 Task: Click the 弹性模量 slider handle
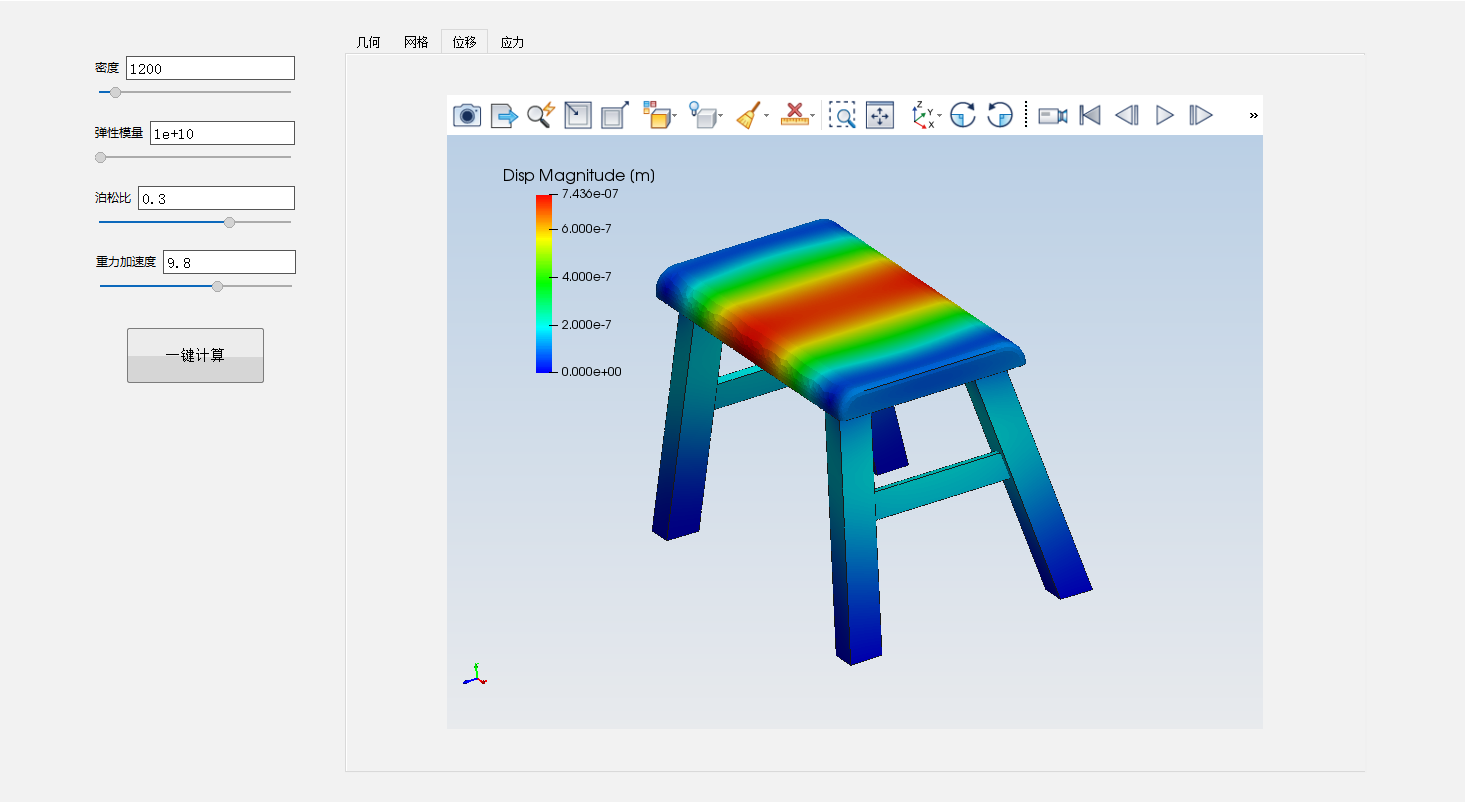tap(100, 157)
